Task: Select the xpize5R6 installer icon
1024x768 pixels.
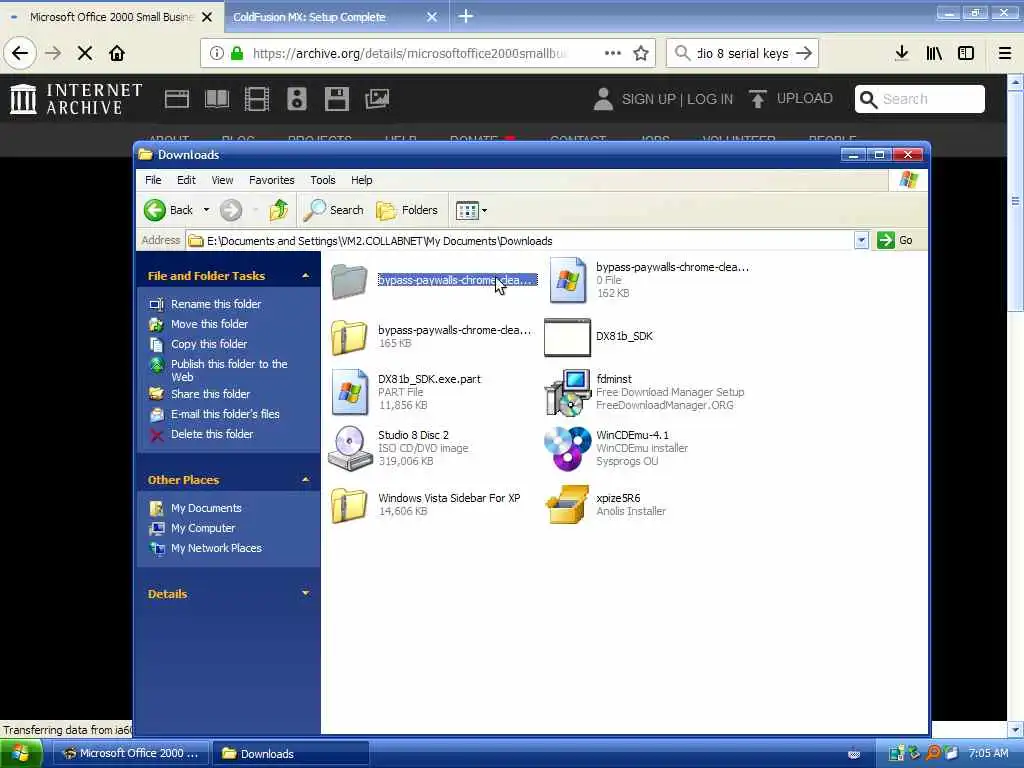Action: coord(567,504)
